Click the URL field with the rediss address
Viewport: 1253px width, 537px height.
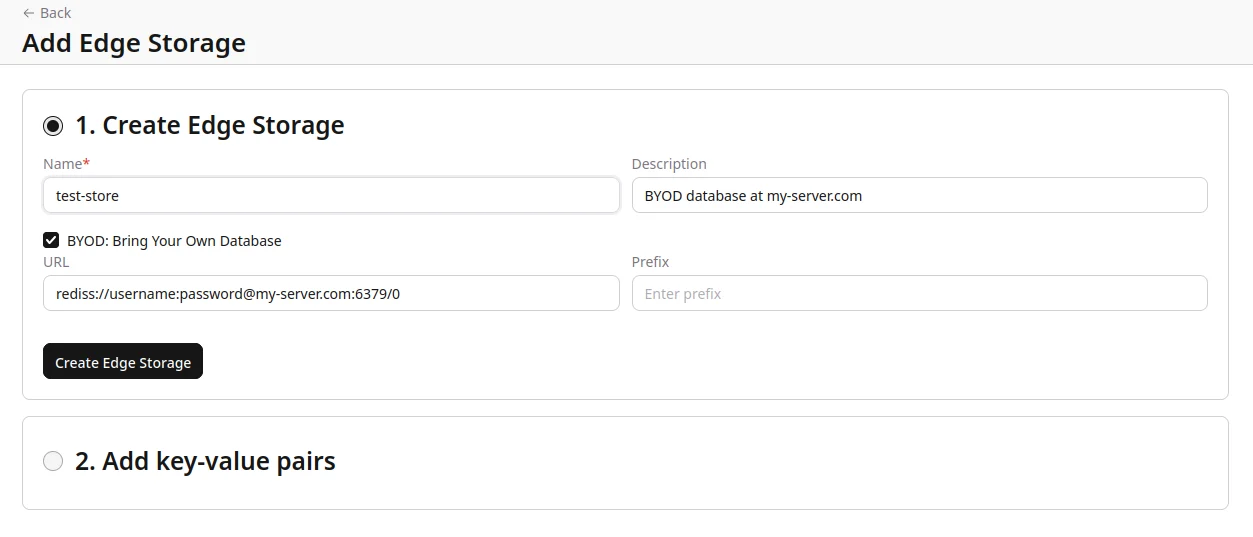point(331,293)
